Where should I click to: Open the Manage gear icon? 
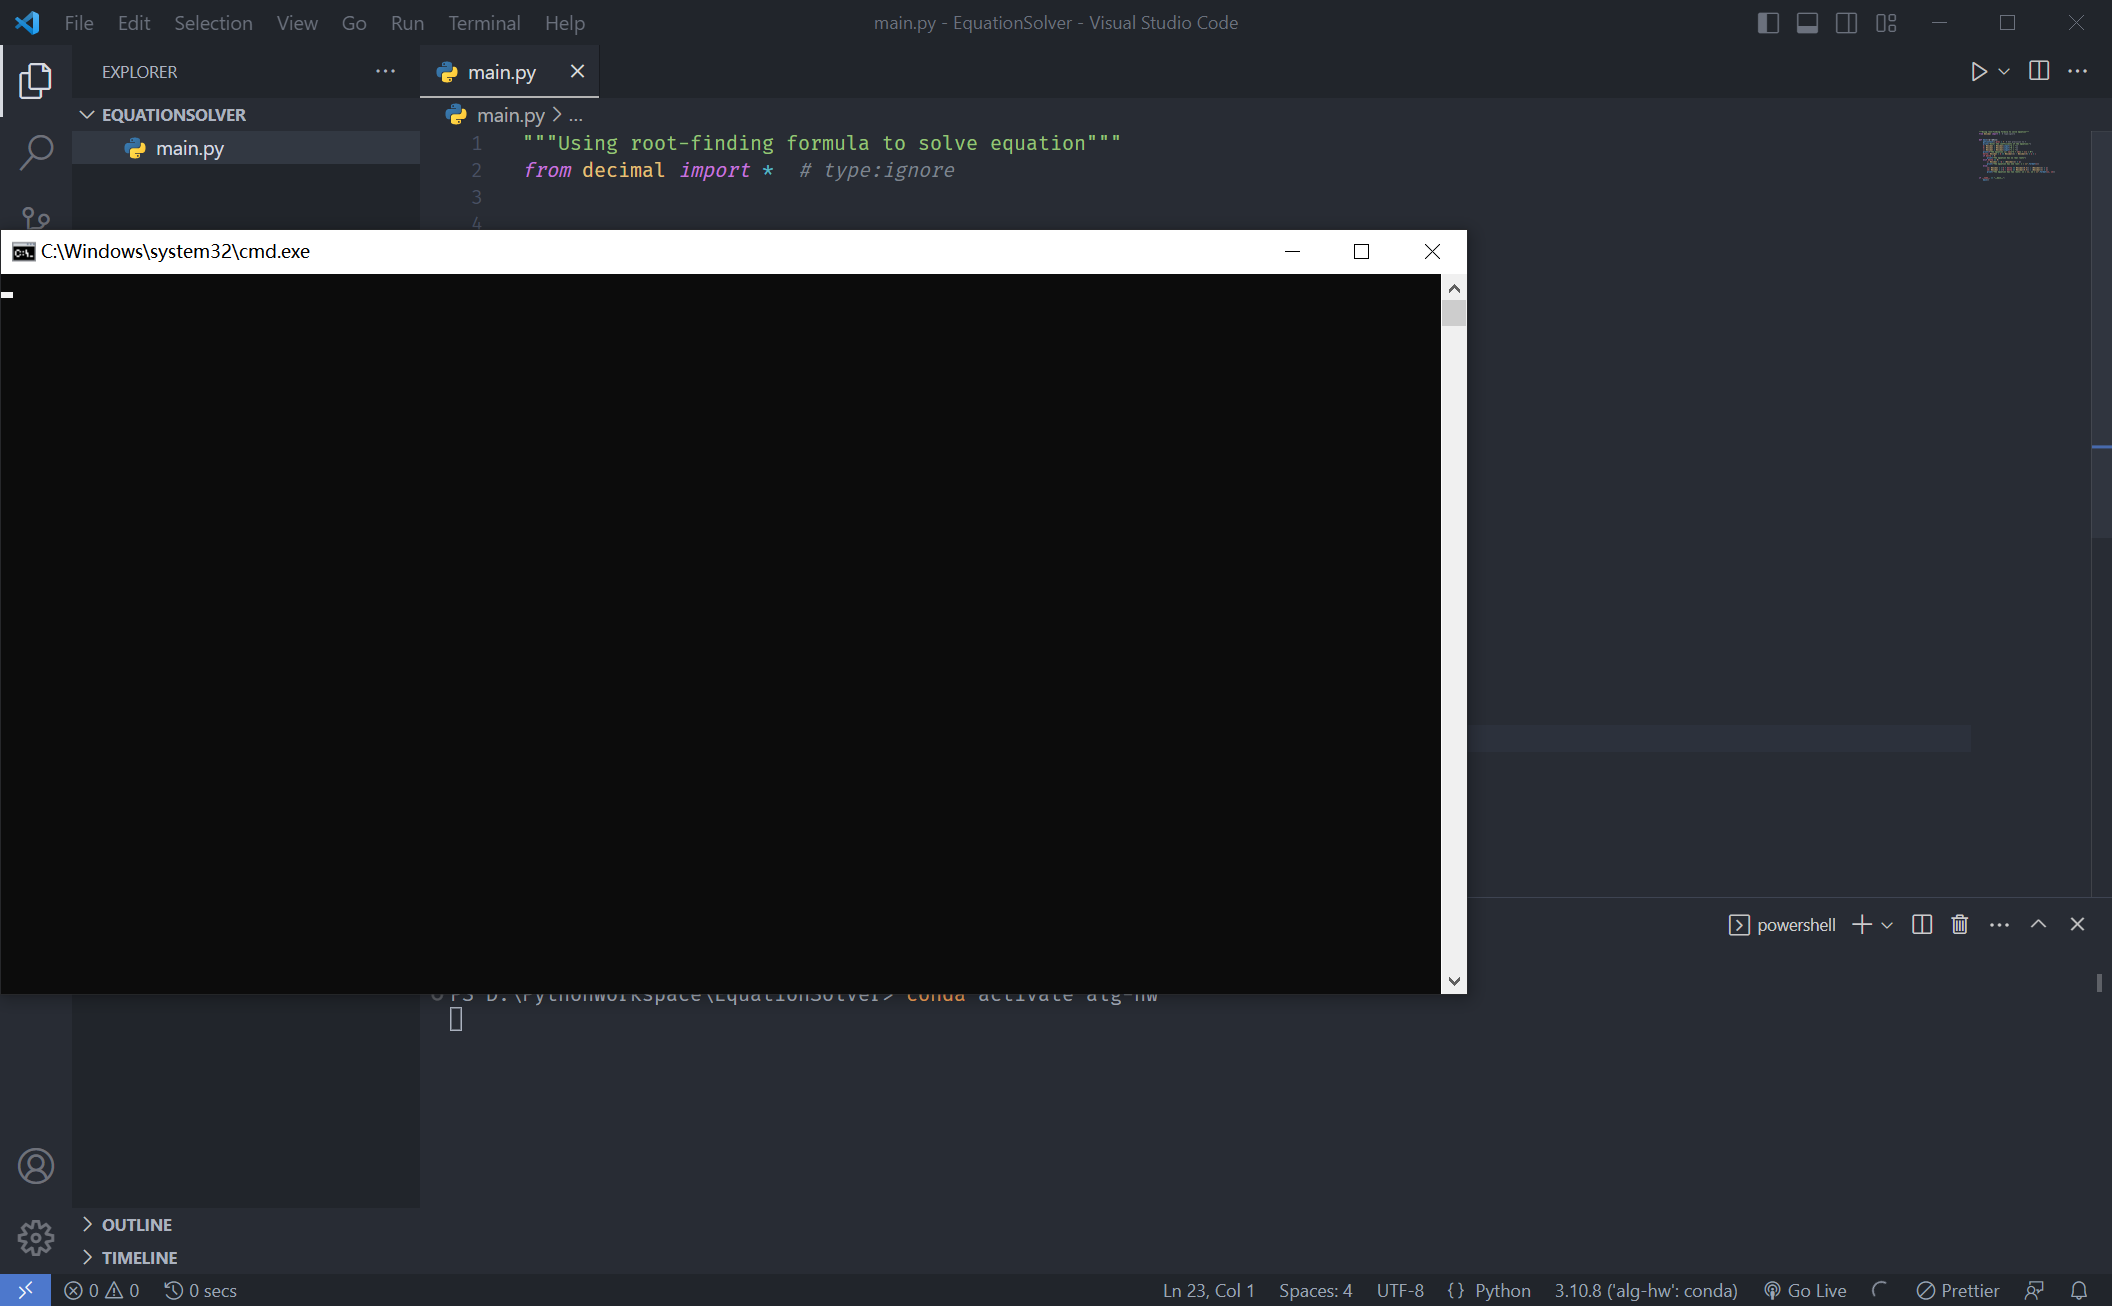(36, 1237)
